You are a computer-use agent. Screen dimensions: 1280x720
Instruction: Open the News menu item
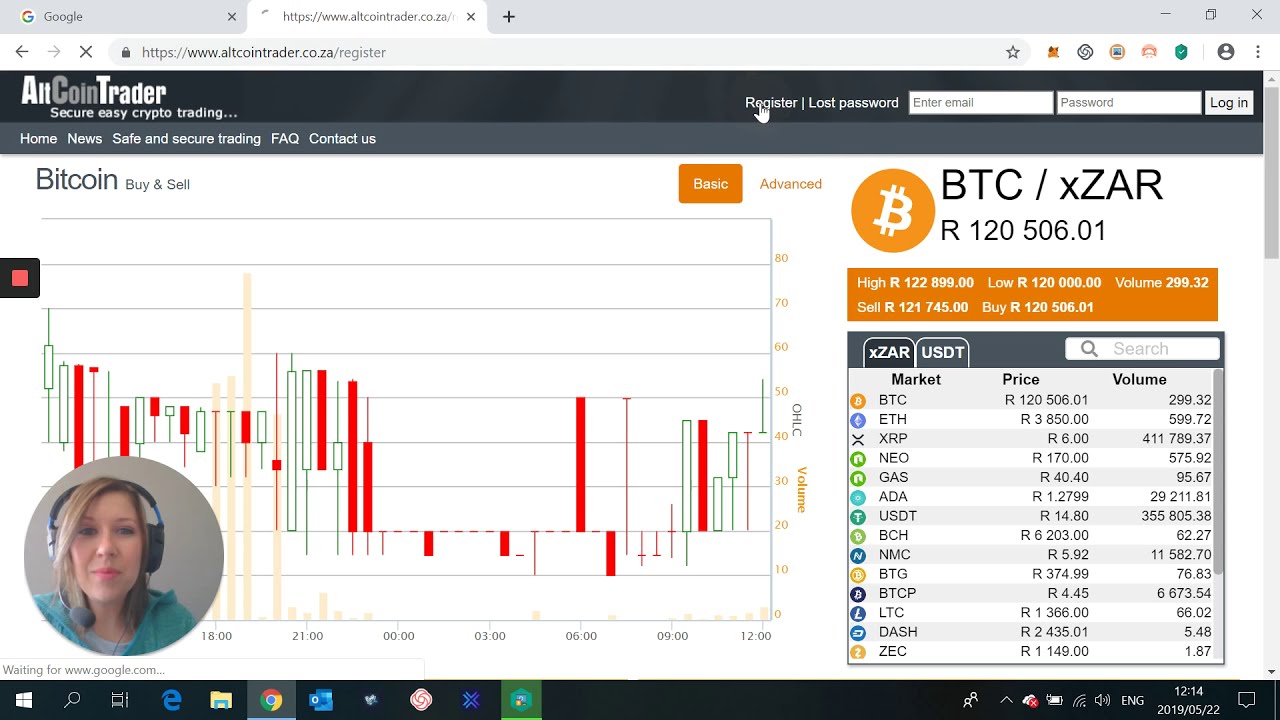pos(84,139)
